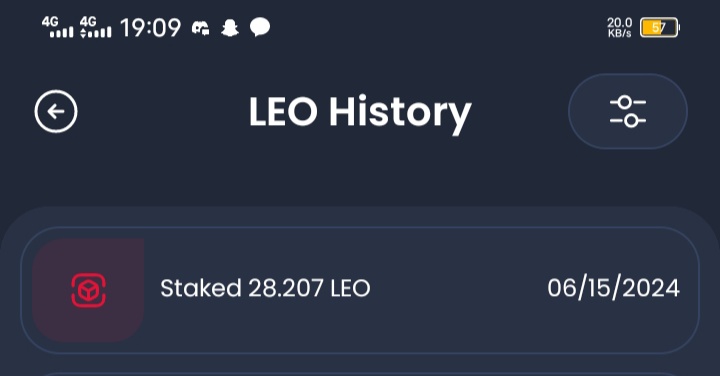
Task: Open the filter sliders button
Action: pos(628,111)
